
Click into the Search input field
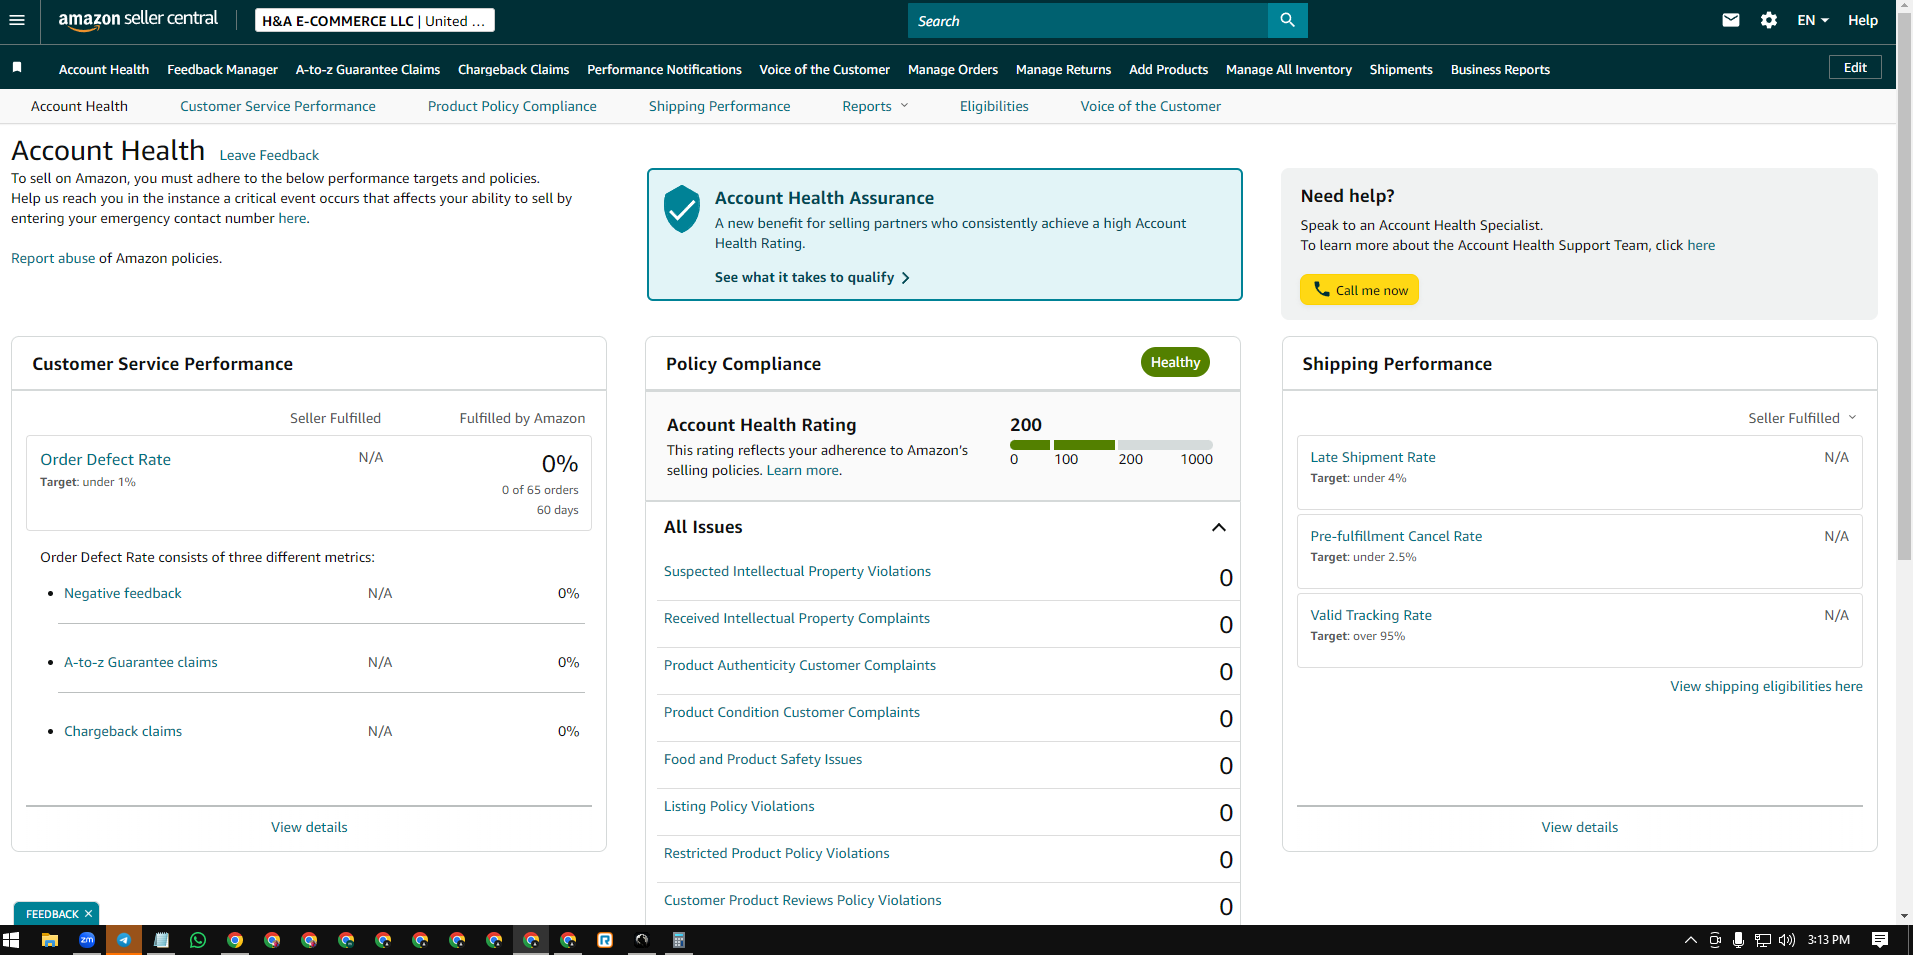pos(1087,20)
